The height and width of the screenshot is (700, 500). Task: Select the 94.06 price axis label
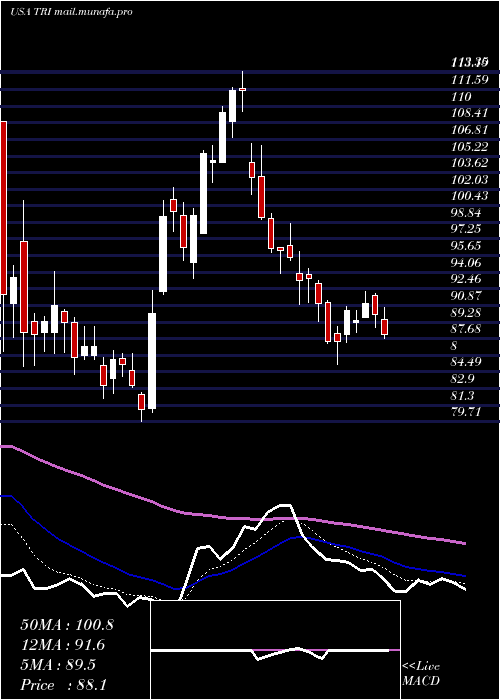[467, 262]
